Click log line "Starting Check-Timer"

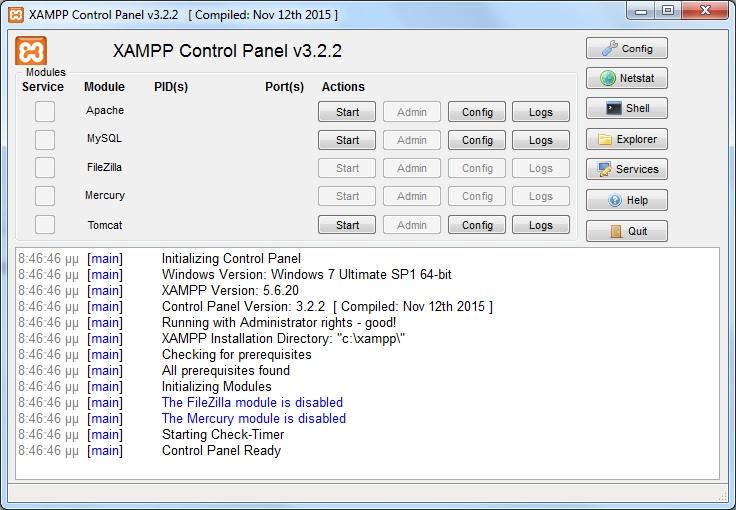point(223,434)
